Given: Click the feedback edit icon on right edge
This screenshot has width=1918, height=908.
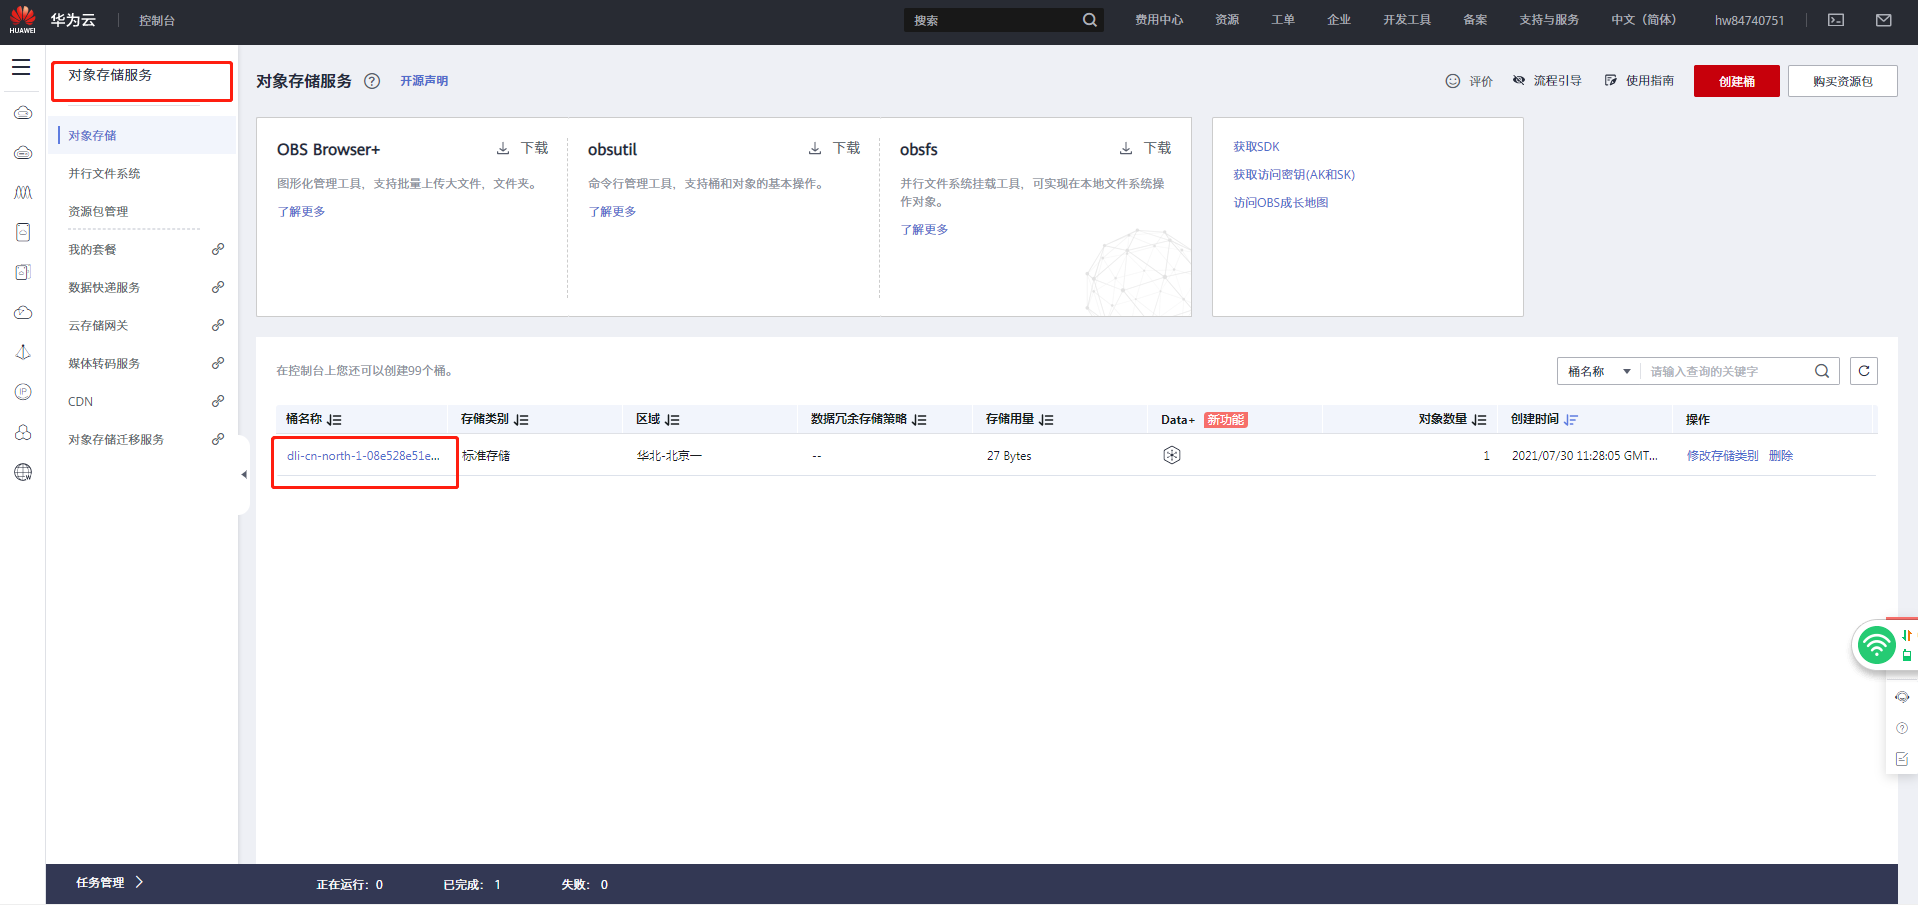Looking at the screenshot, I should [1902, 759].
